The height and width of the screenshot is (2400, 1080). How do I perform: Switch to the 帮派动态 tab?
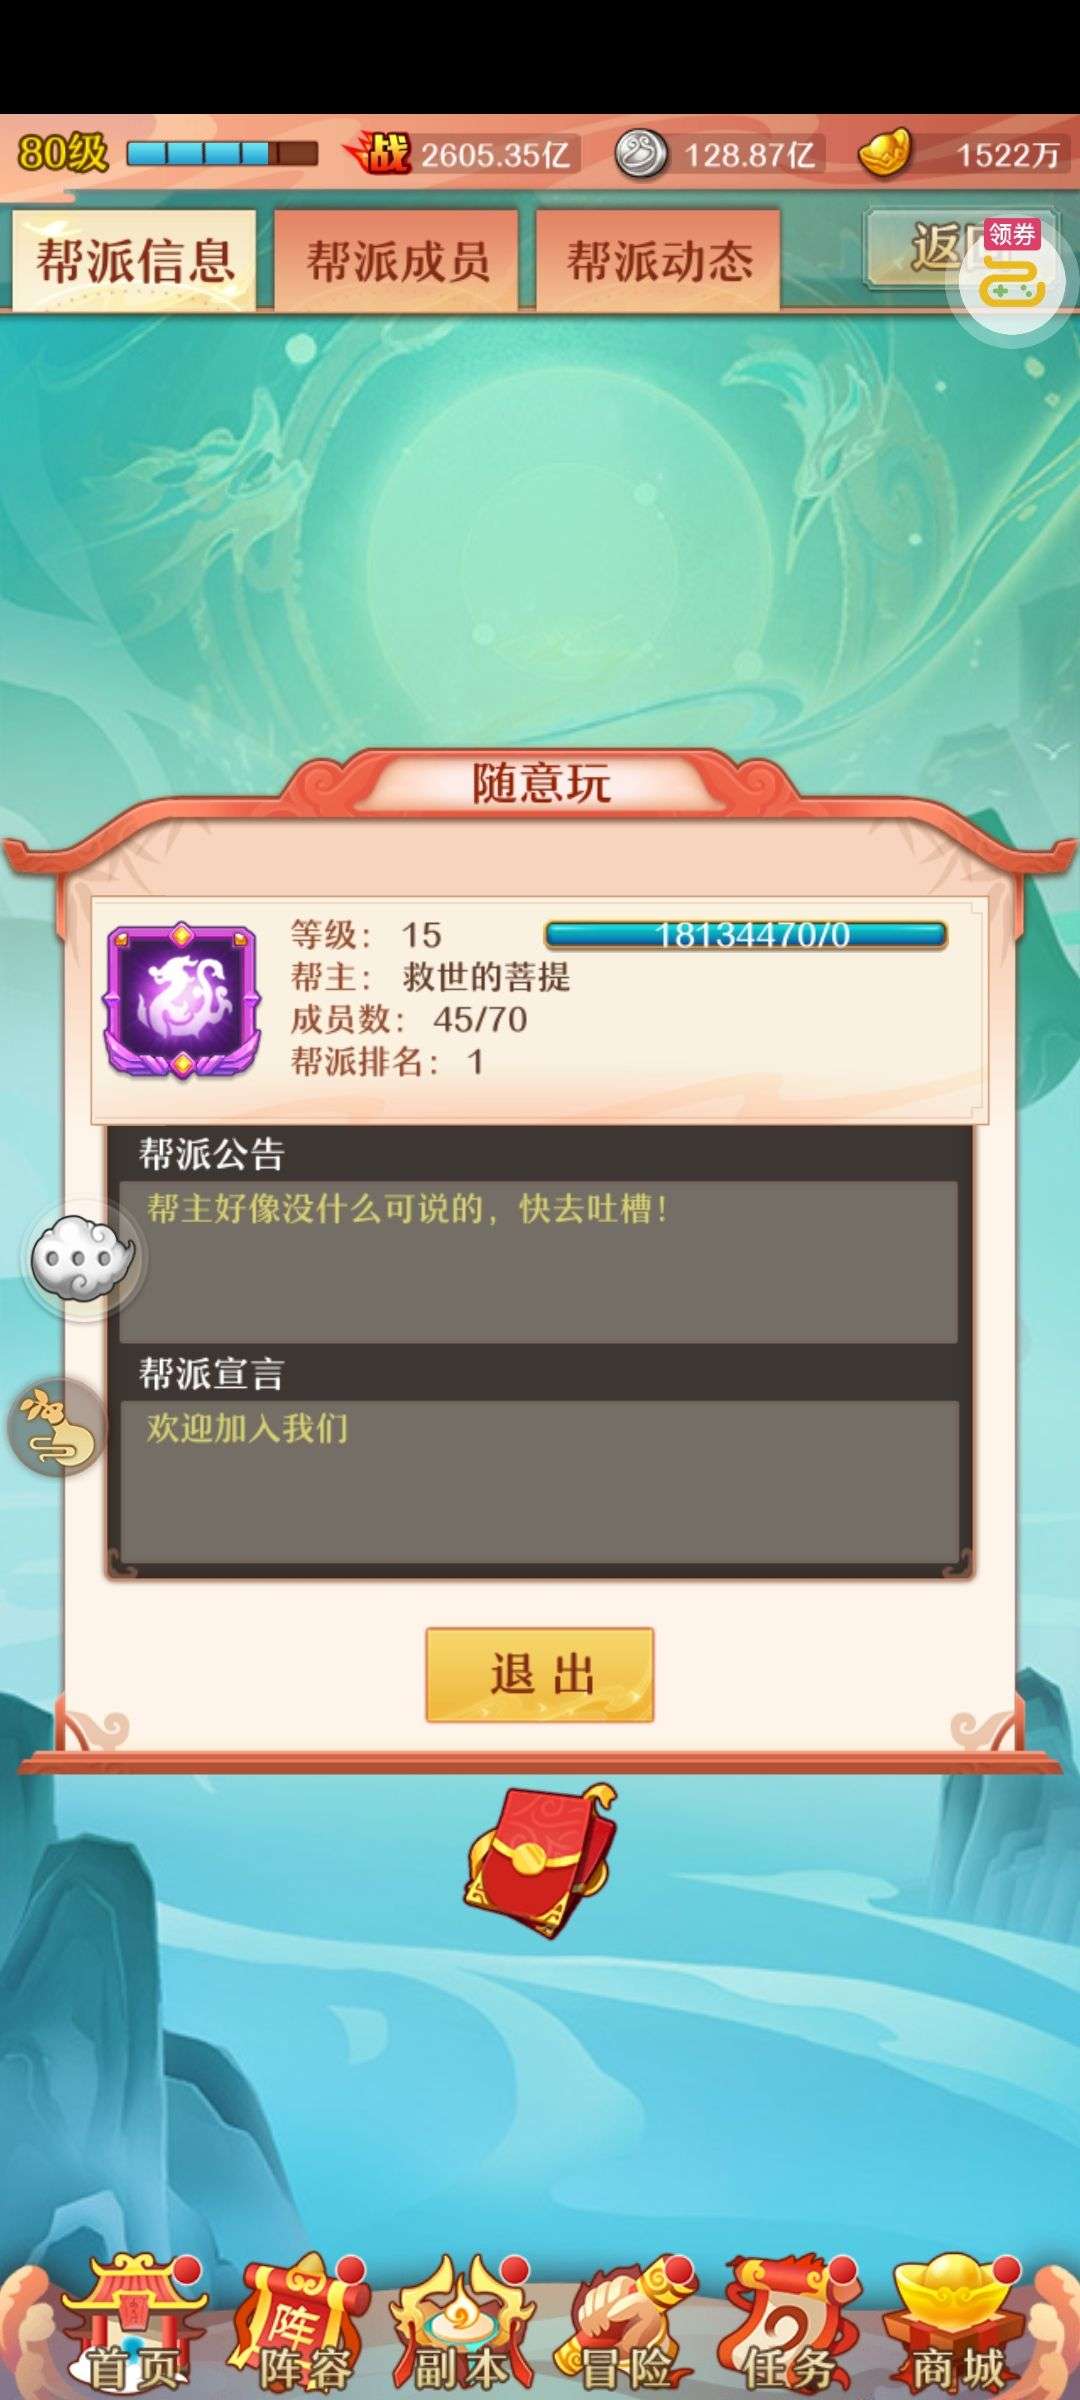tap(658, 260)
